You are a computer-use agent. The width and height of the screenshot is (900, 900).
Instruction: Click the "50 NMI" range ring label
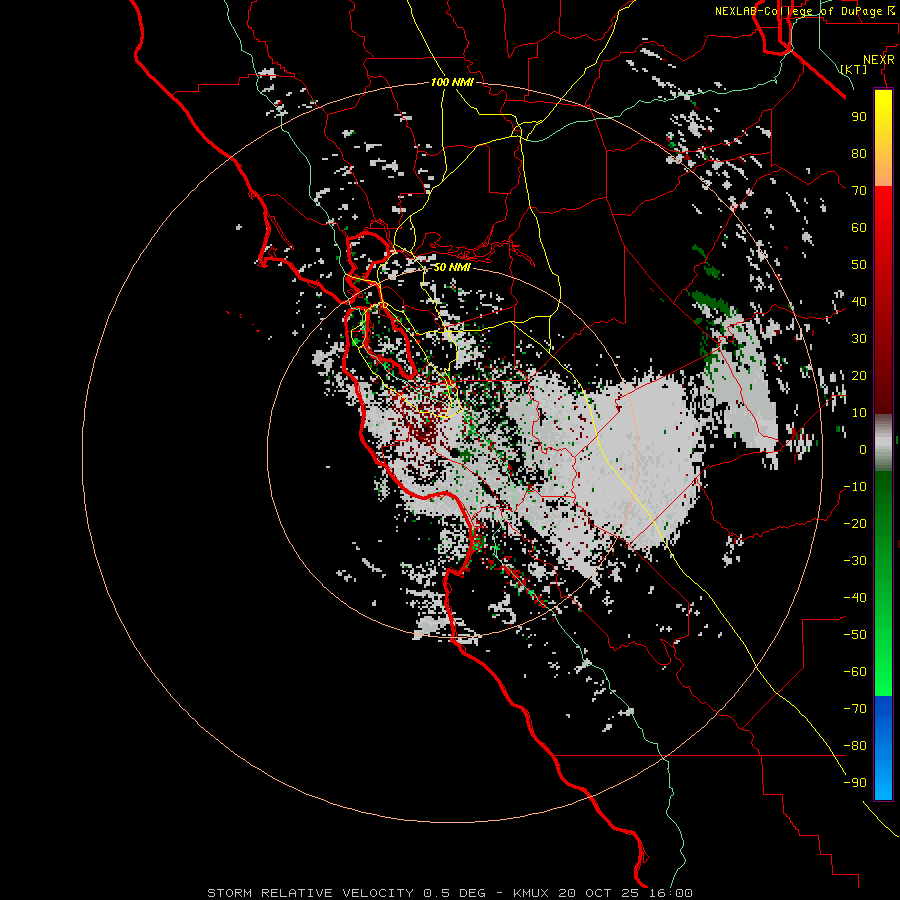(x=451, y=267)
